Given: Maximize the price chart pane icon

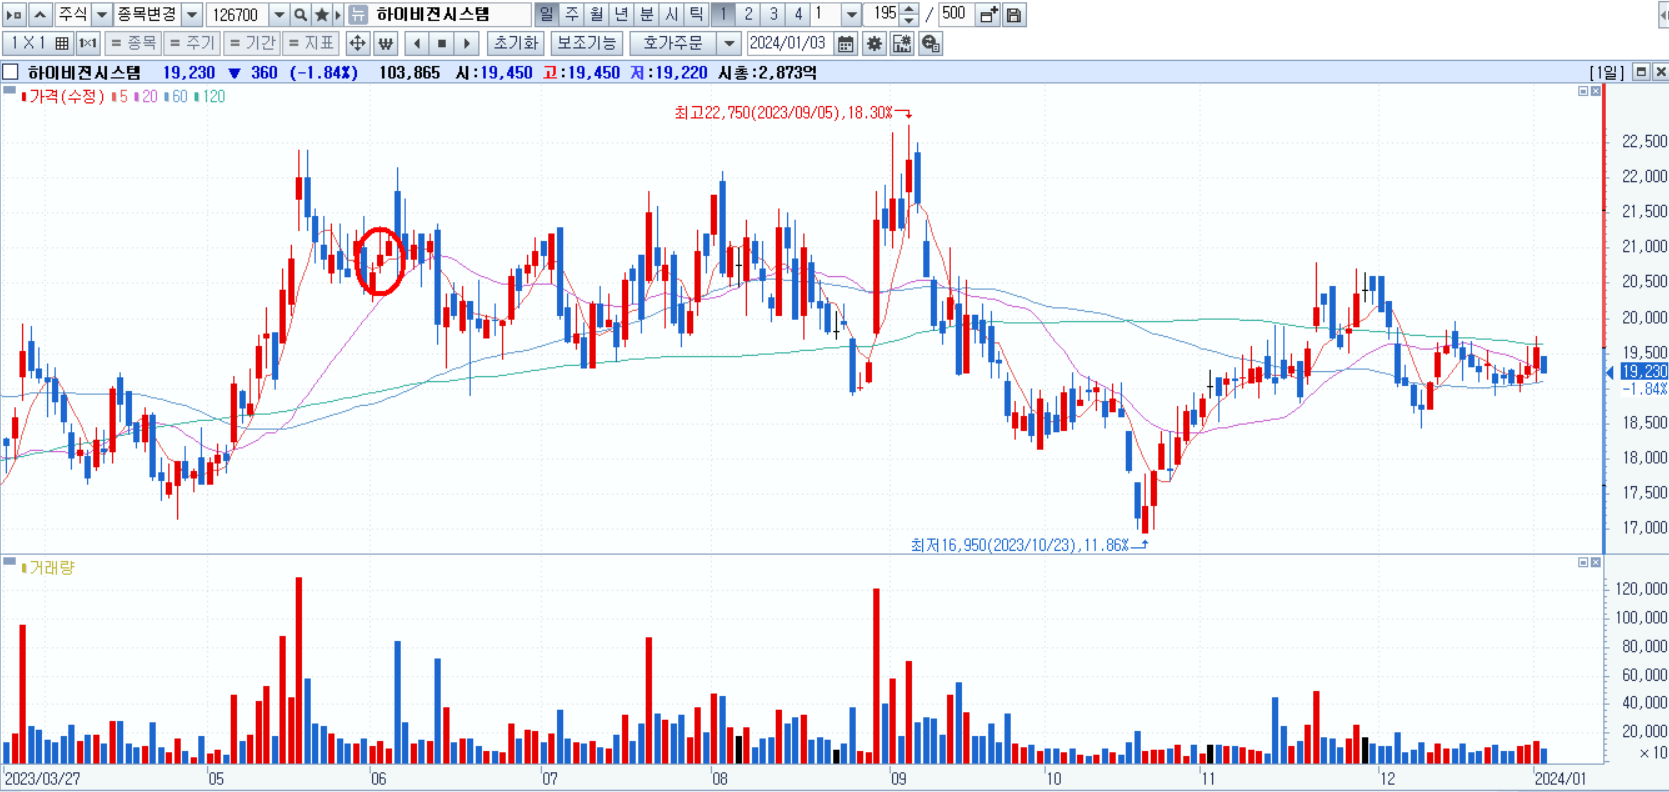Looking at the screenshot, I should click(x=1583, y=91).
